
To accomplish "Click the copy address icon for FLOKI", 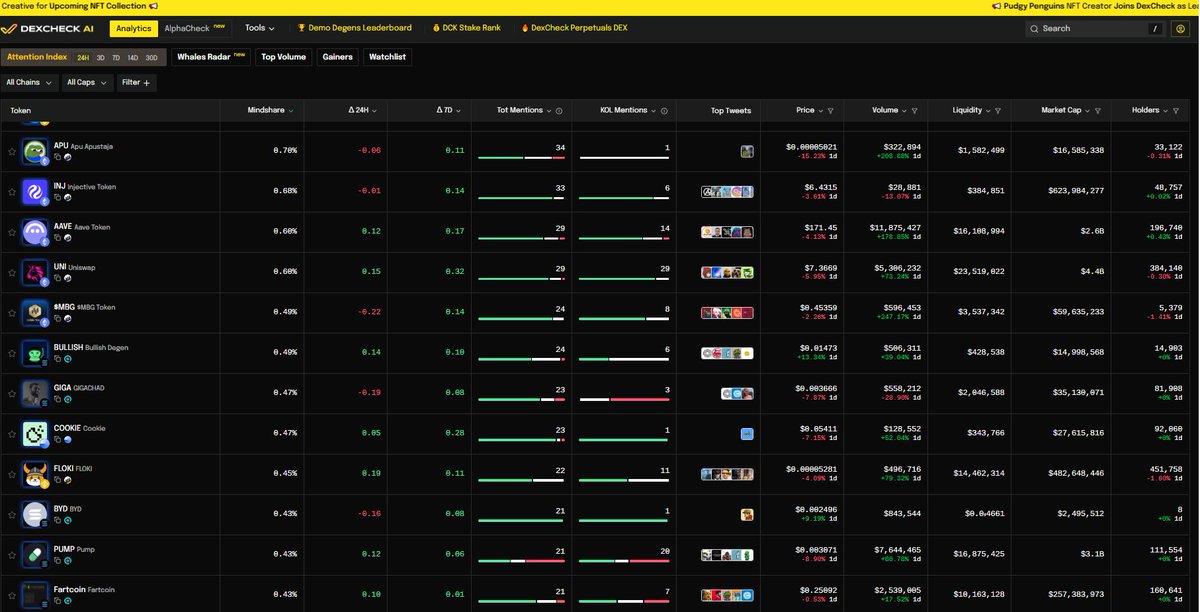I will [58, 479].
